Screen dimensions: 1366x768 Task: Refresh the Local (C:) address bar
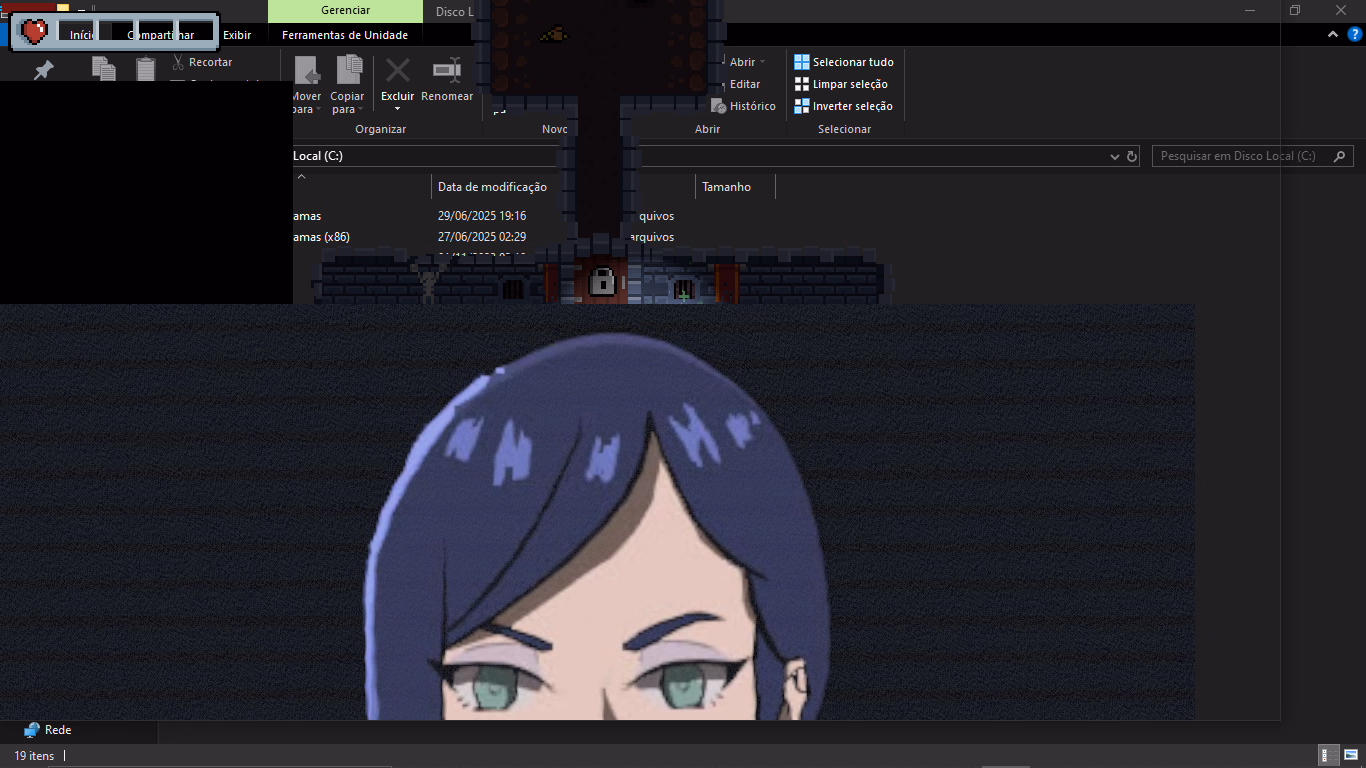click(1132, 157)
